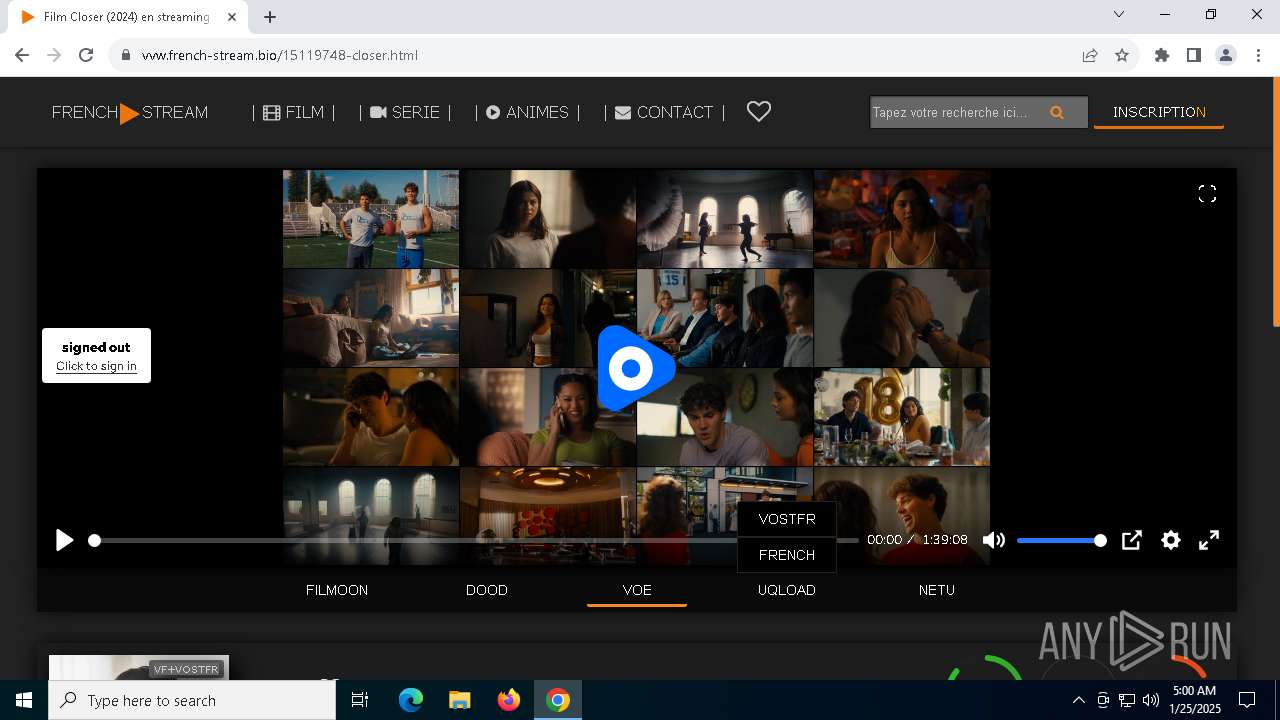Select the VOE server tab
1280x720 pixels.
coord(637,590)
